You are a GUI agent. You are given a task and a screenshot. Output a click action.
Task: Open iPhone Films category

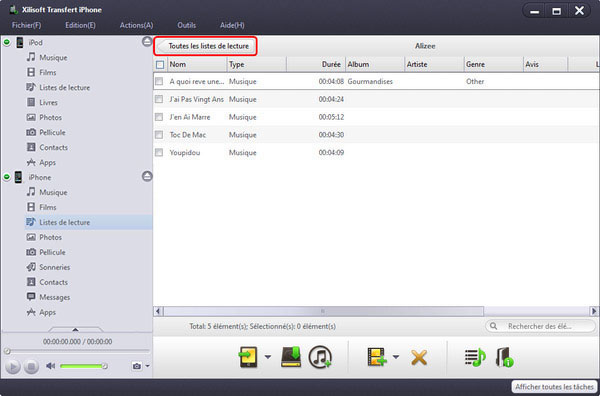(41, 207)
